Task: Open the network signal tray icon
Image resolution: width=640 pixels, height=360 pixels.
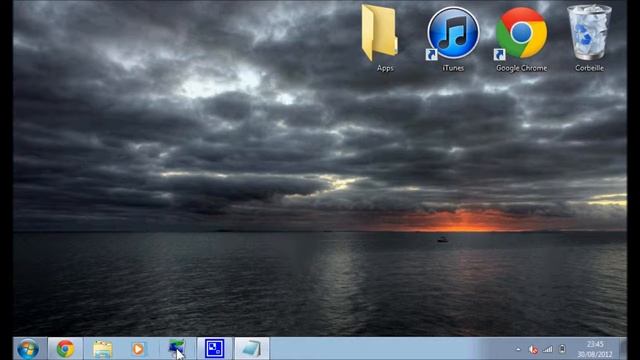Action: click(x=548, y=349)
